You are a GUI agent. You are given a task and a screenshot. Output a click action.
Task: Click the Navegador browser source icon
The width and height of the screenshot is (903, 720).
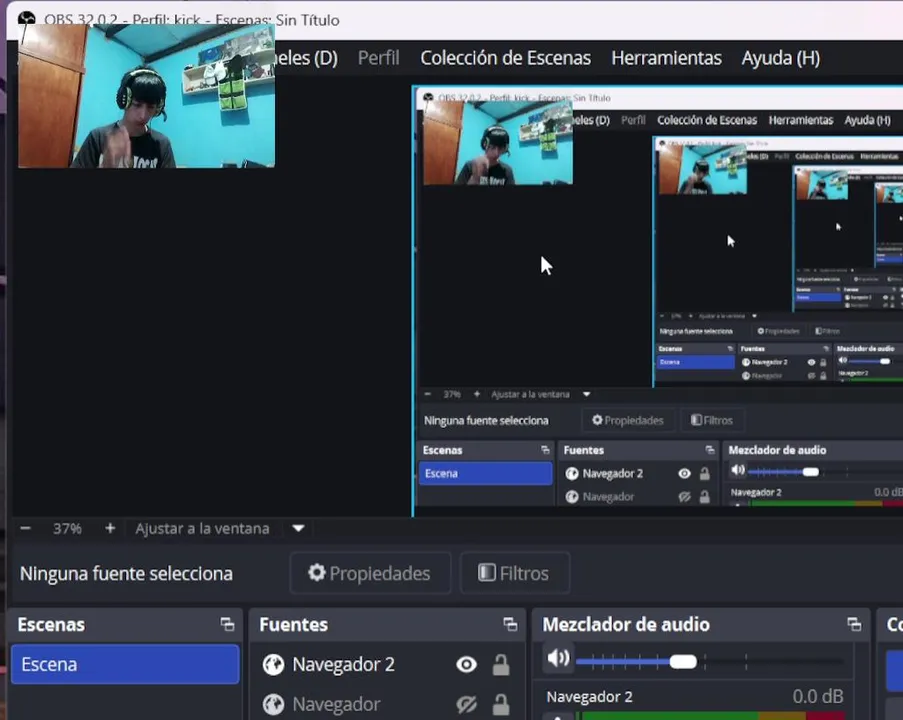[273, 704]
